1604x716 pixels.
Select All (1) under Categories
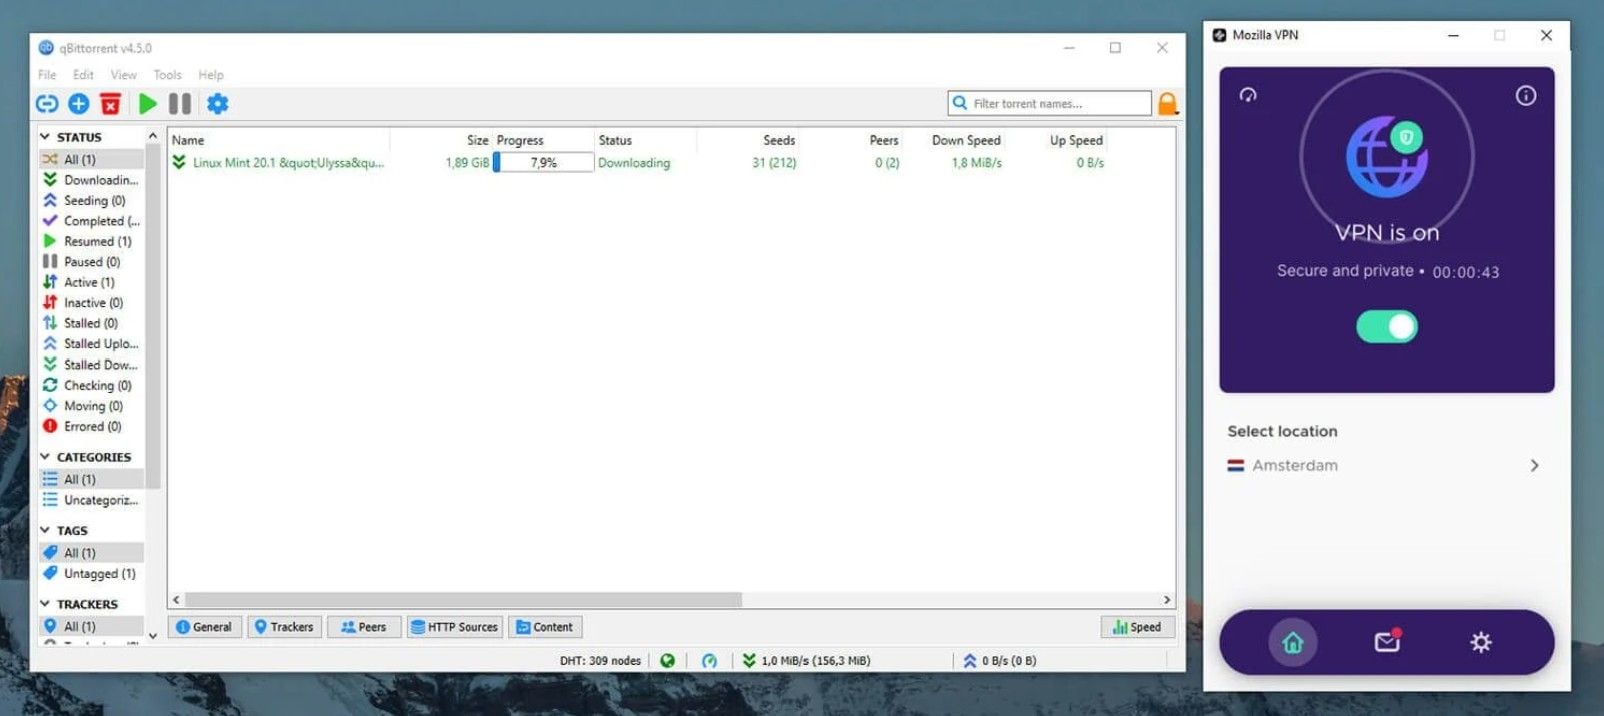coord(91,479)
